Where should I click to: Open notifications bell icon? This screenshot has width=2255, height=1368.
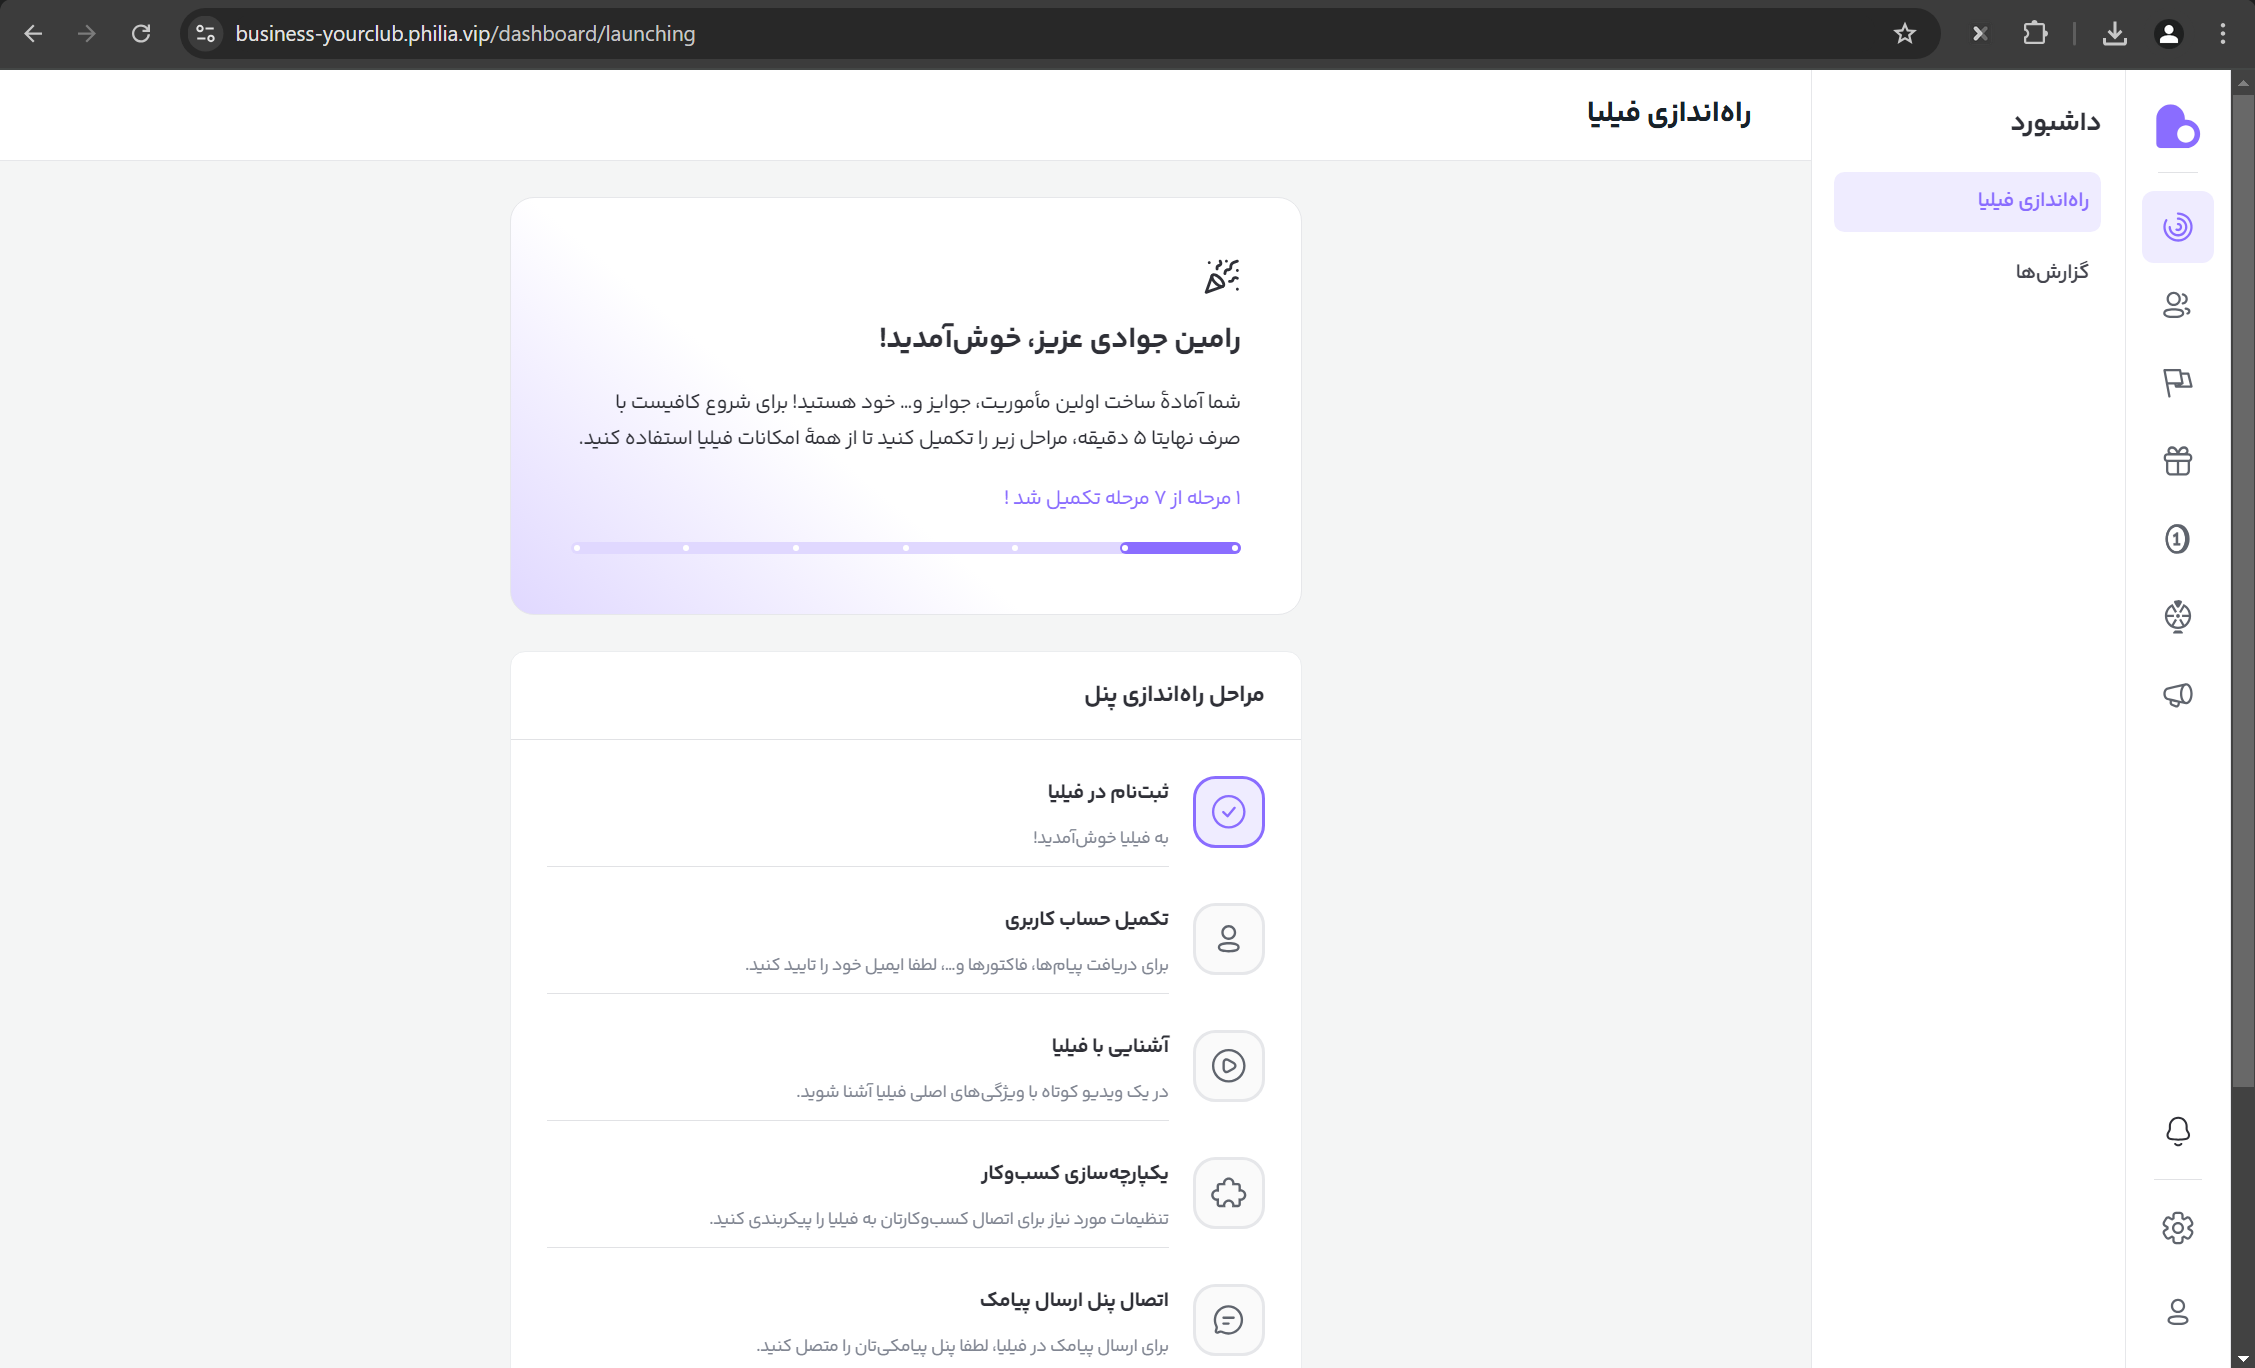click(2177, 1131)
